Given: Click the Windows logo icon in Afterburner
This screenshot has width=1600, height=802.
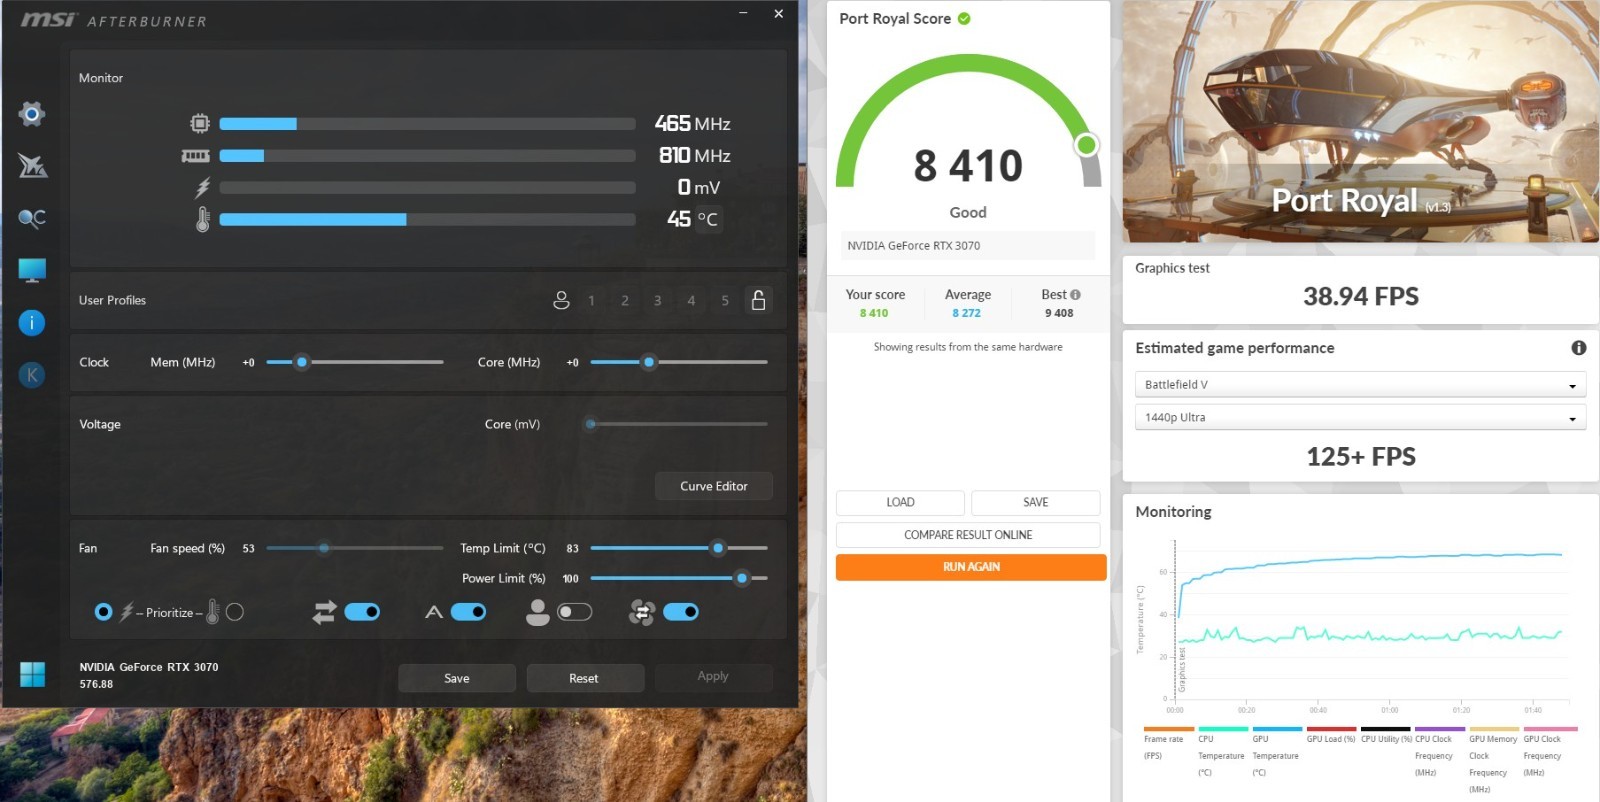Looking at the screenshot, I should 32,675.
